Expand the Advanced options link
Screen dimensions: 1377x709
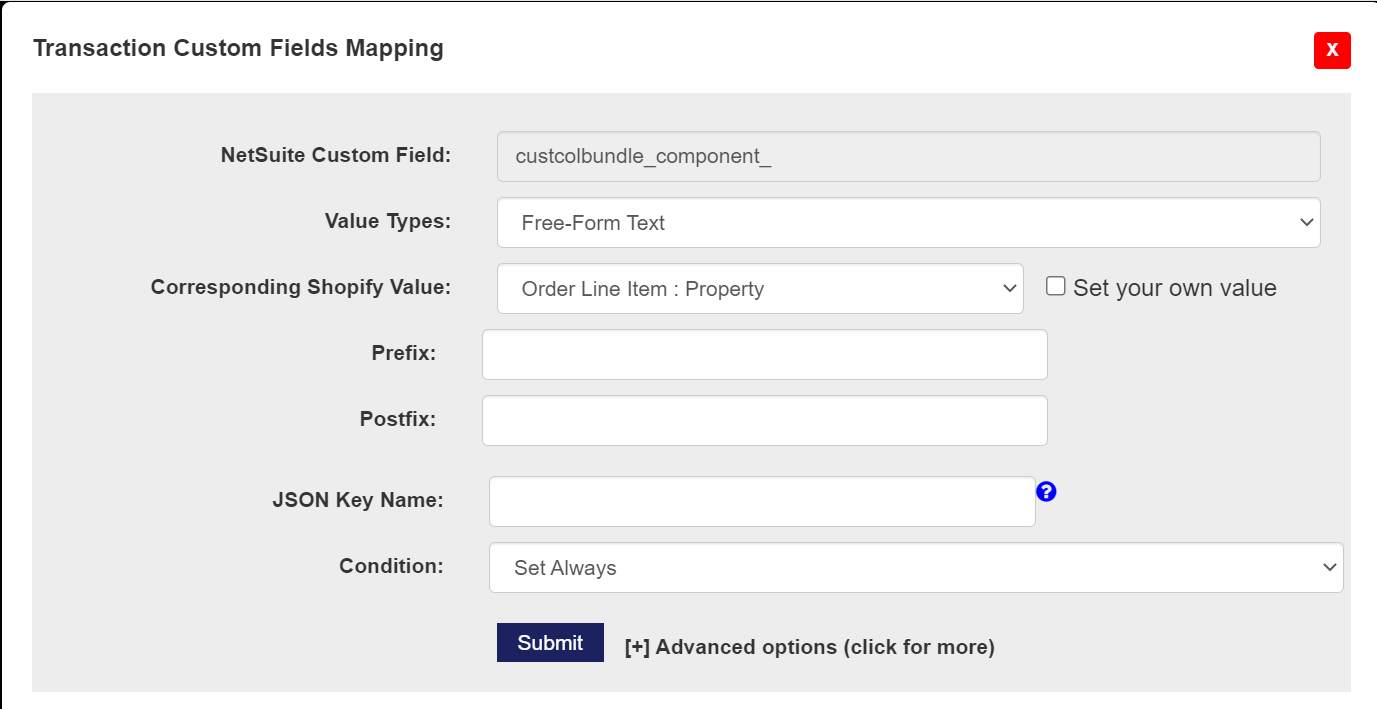click(809, 647)
